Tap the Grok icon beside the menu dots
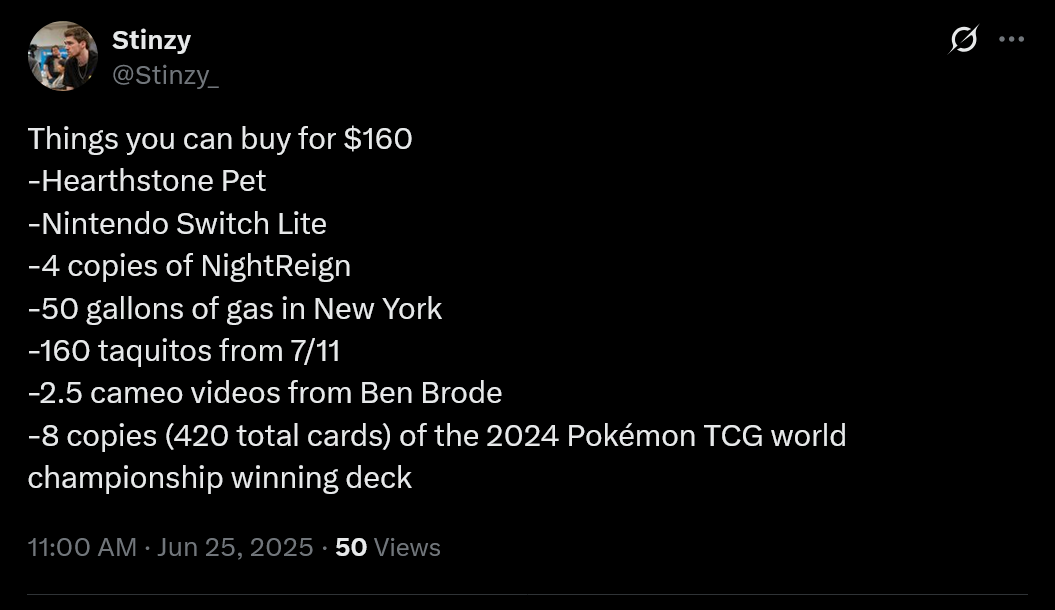Screen dimensions: 1055x610 click(x=961, y=39)
